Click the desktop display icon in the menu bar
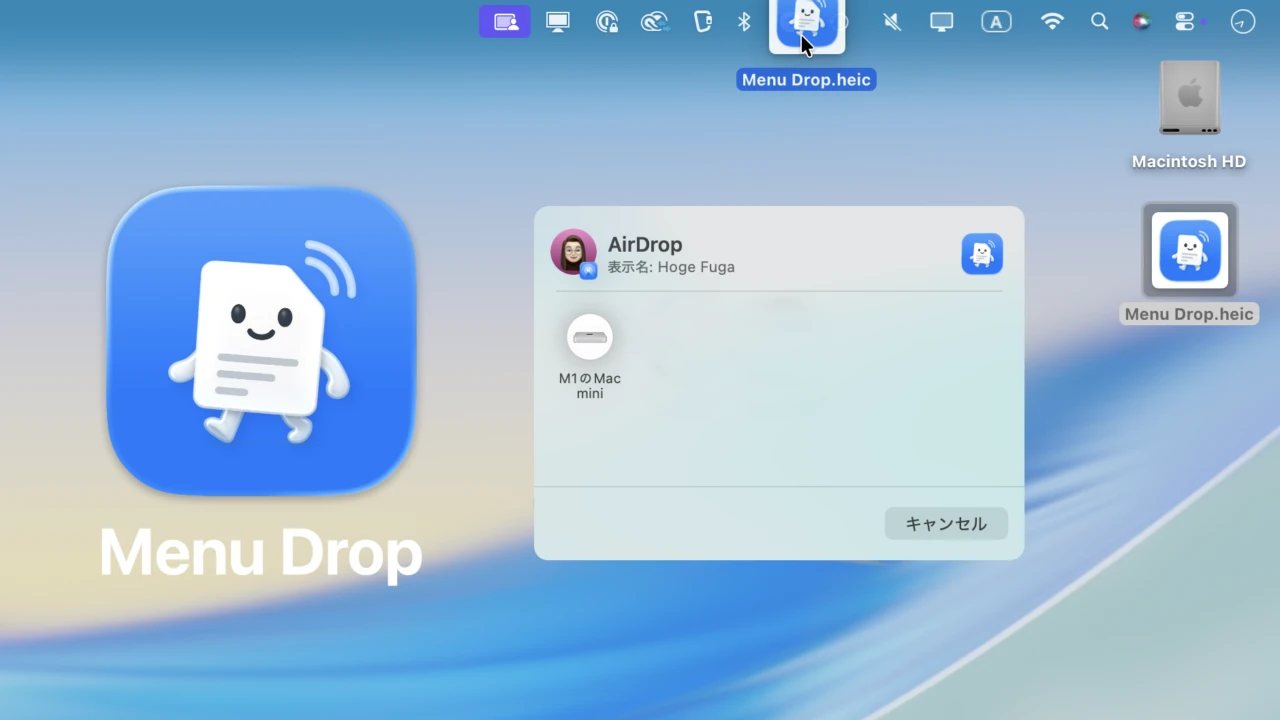Image resolution: width=1280 pixels, height=720 pixels. 557,22
